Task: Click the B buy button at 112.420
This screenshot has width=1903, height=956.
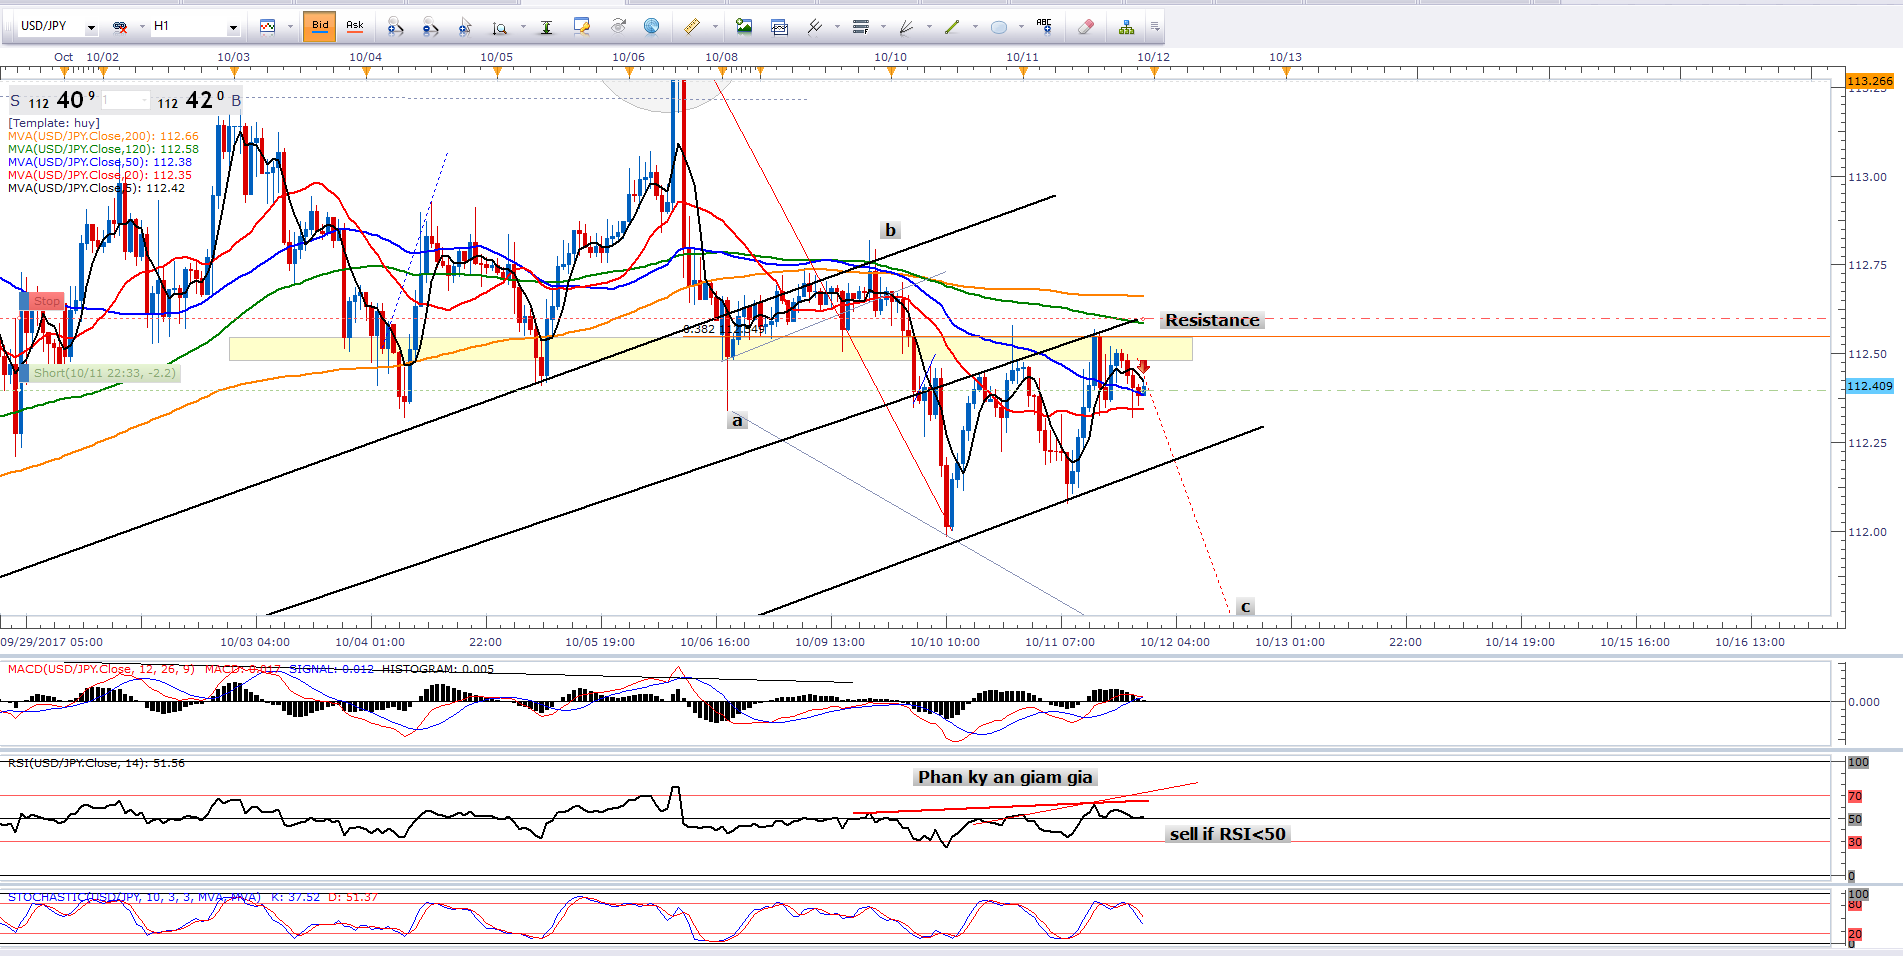Action: (236, 101)
